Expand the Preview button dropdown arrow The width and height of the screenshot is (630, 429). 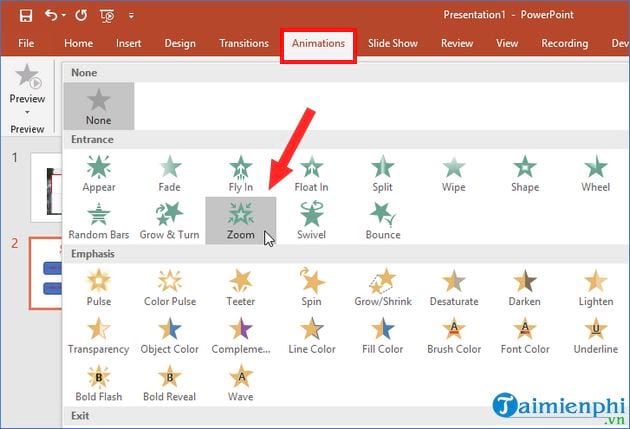(x=27, y=112)
